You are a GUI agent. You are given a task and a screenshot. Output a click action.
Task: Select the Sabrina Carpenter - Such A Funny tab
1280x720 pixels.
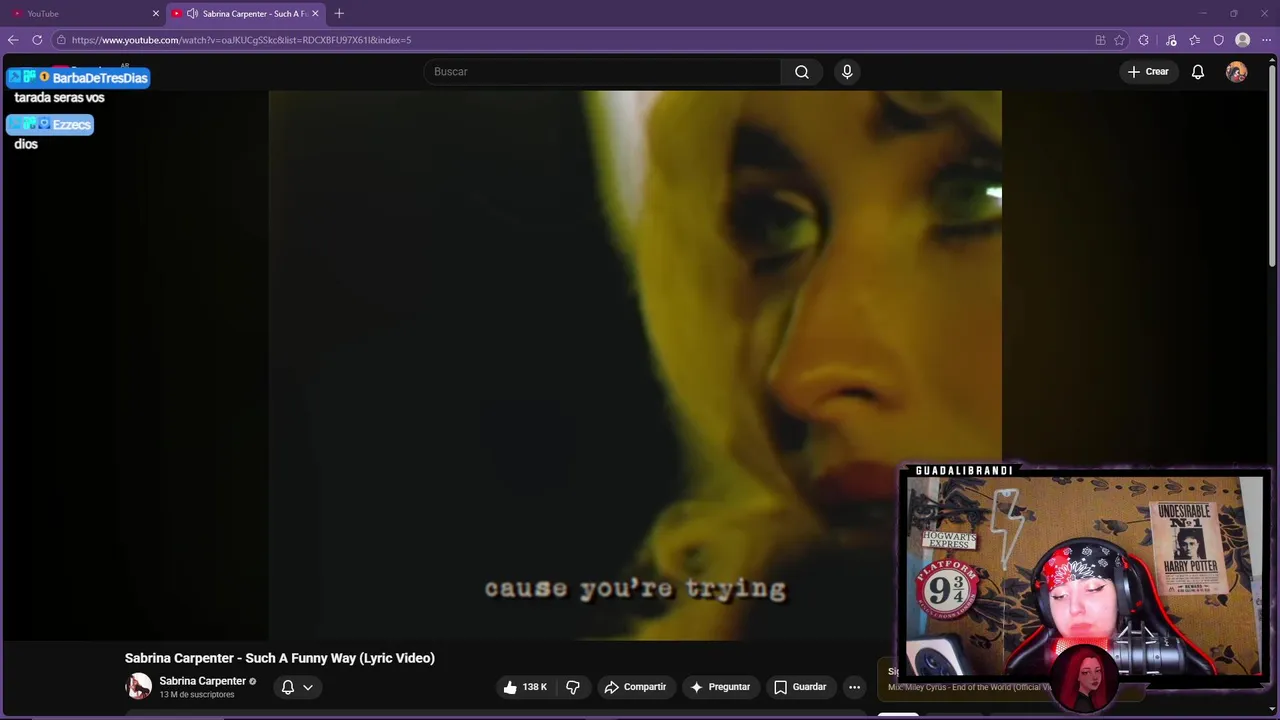click(245, 14)
